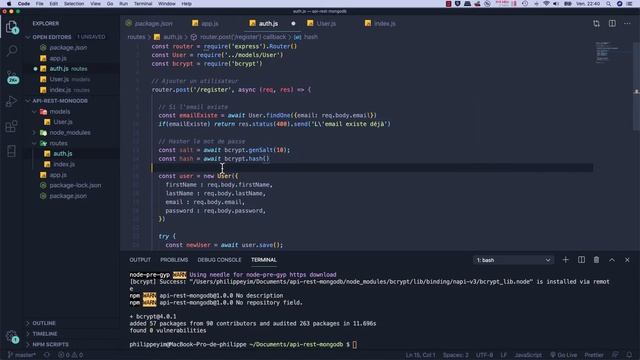Expand the Timeline section
640x360 pixels.
[45, 334]
